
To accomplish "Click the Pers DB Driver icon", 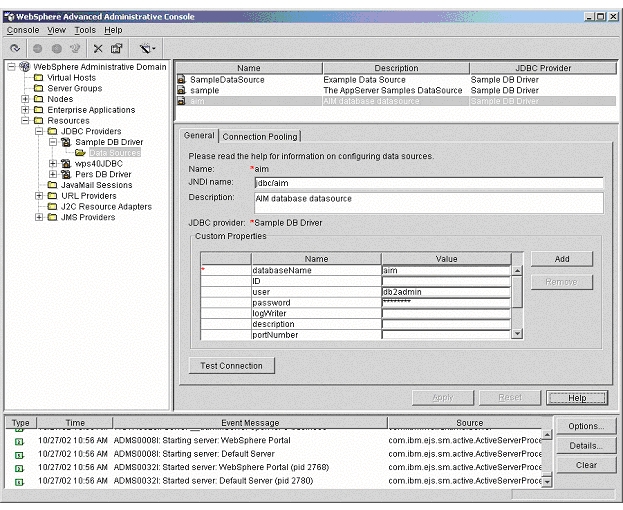I will pyautogui.click(x=66, y=174).
